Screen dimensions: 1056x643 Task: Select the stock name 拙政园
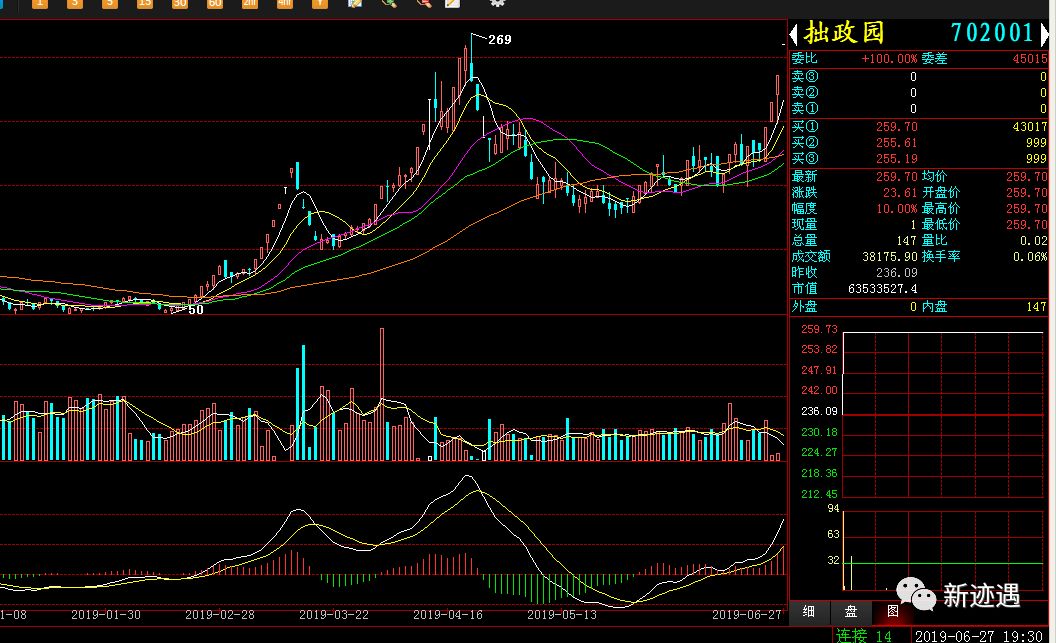click(x=843, y=33)
